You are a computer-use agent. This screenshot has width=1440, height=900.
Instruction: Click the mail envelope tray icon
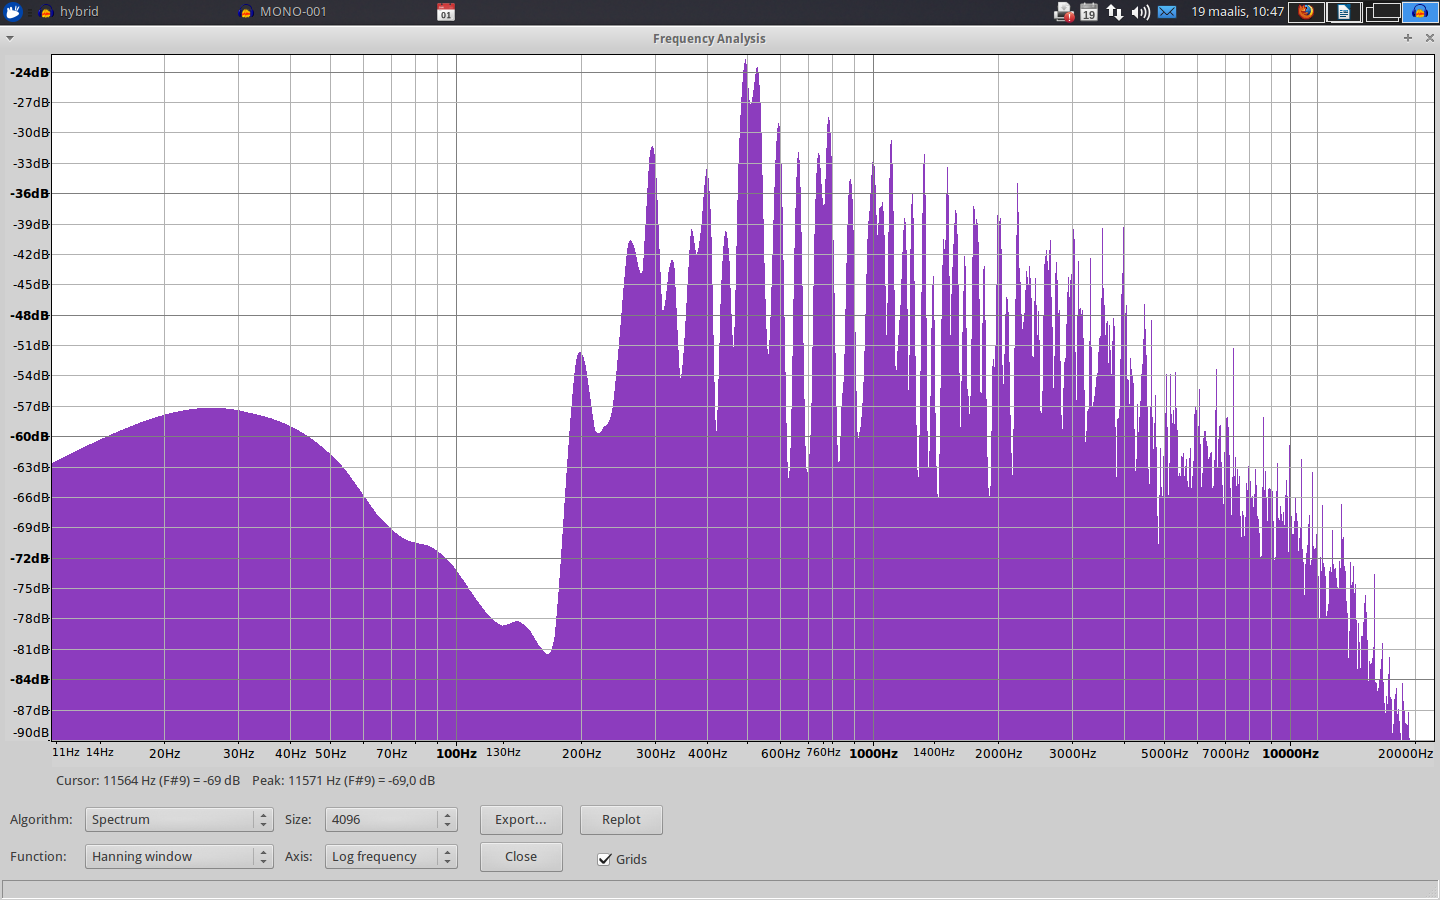[x=1167, y=12]
